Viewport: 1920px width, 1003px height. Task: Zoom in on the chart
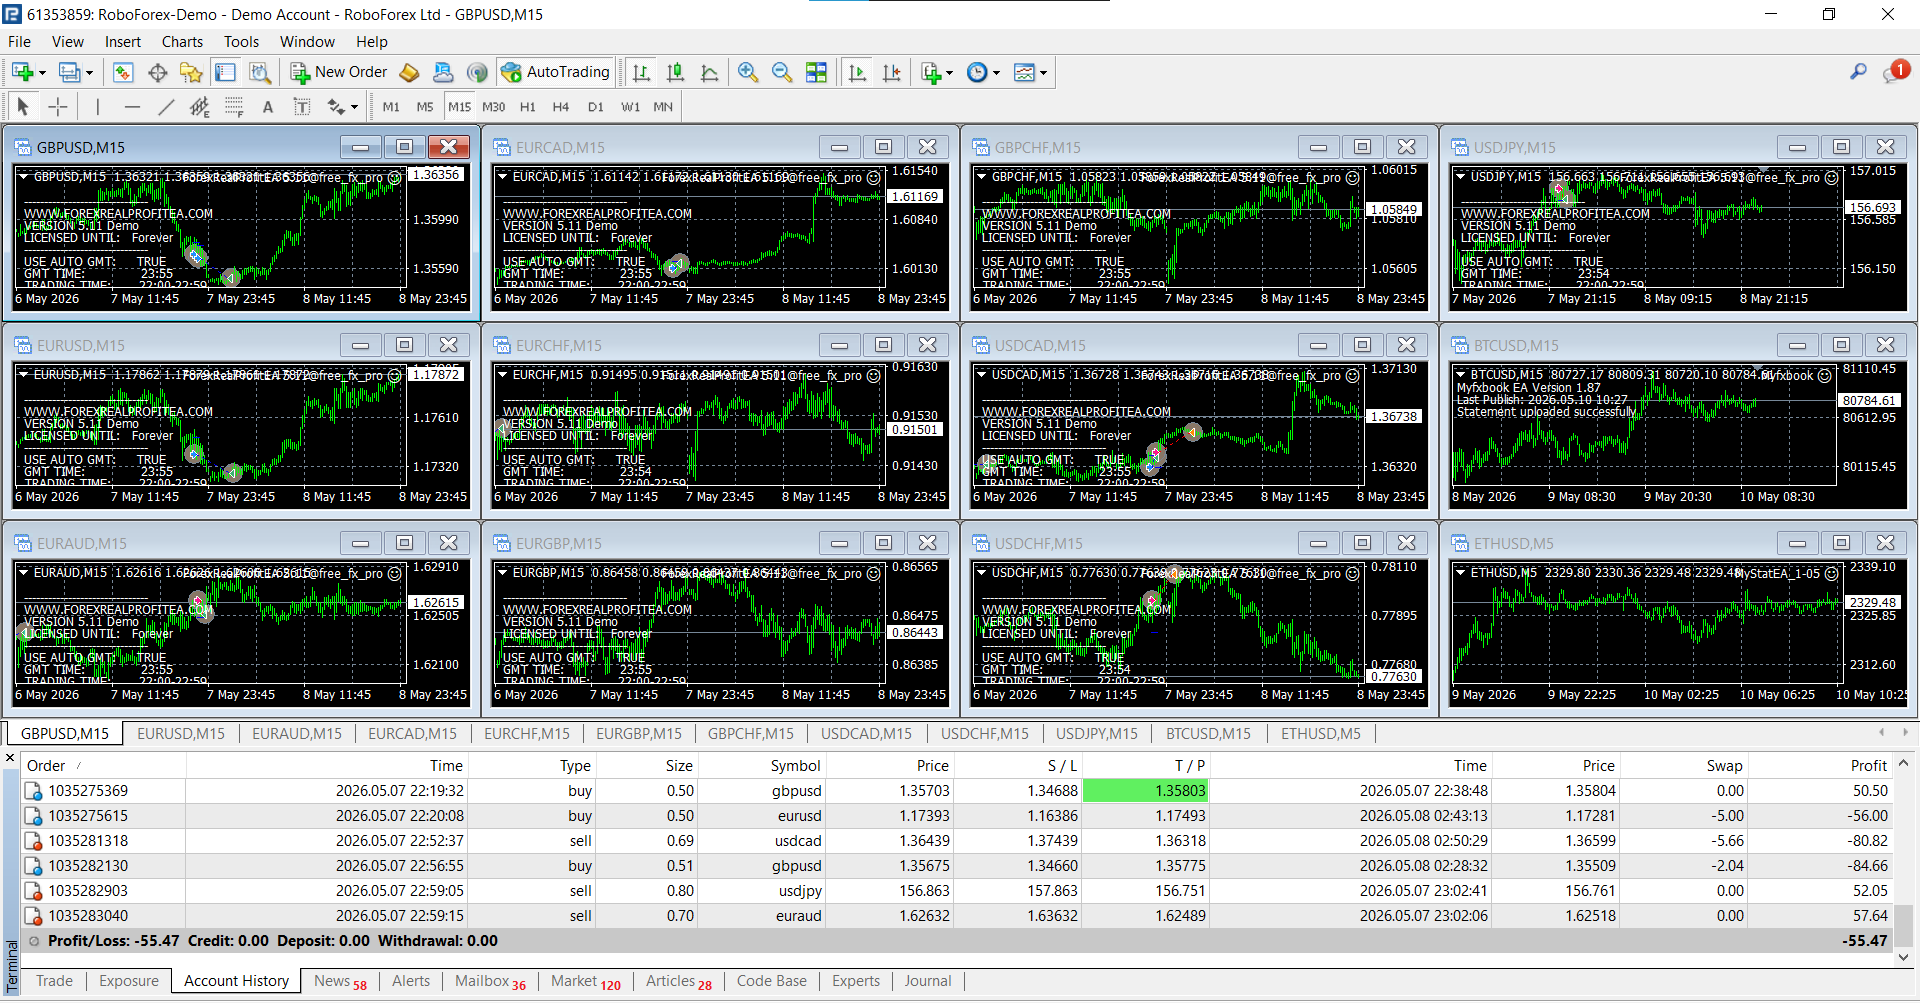[x=747, y=72]
